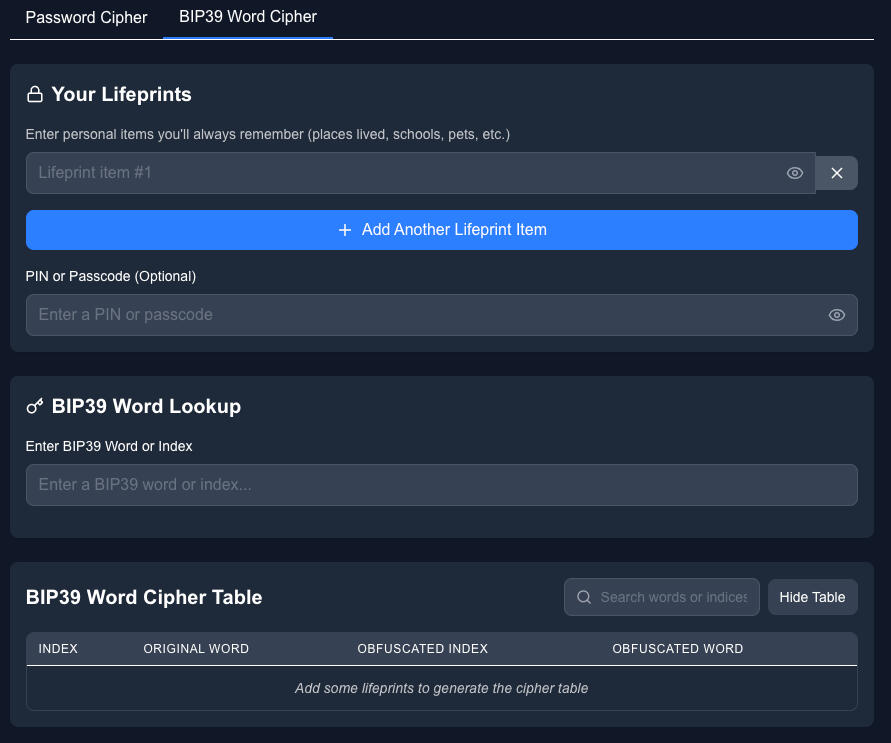Click the PIN or passcode input field
891x743 pixels.
420,315
